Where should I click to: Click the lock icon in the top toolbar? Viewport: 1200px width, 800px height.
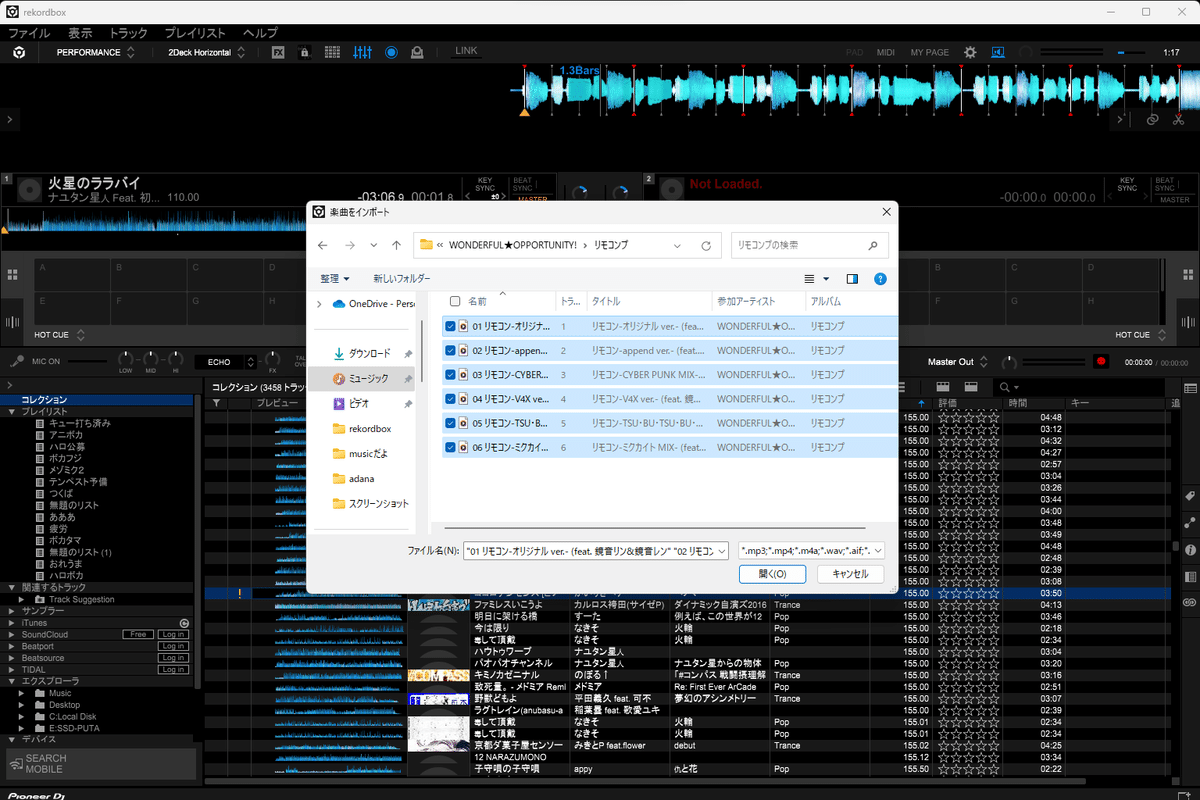coord(305,52)
